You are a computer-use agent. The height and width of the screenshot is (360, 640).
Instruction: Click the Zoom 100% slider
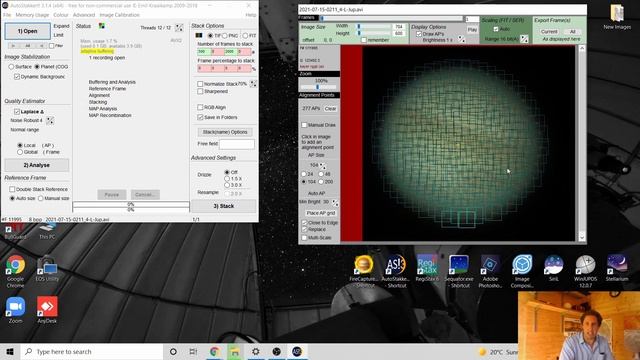pyautogui.click(x=318, y=87)
